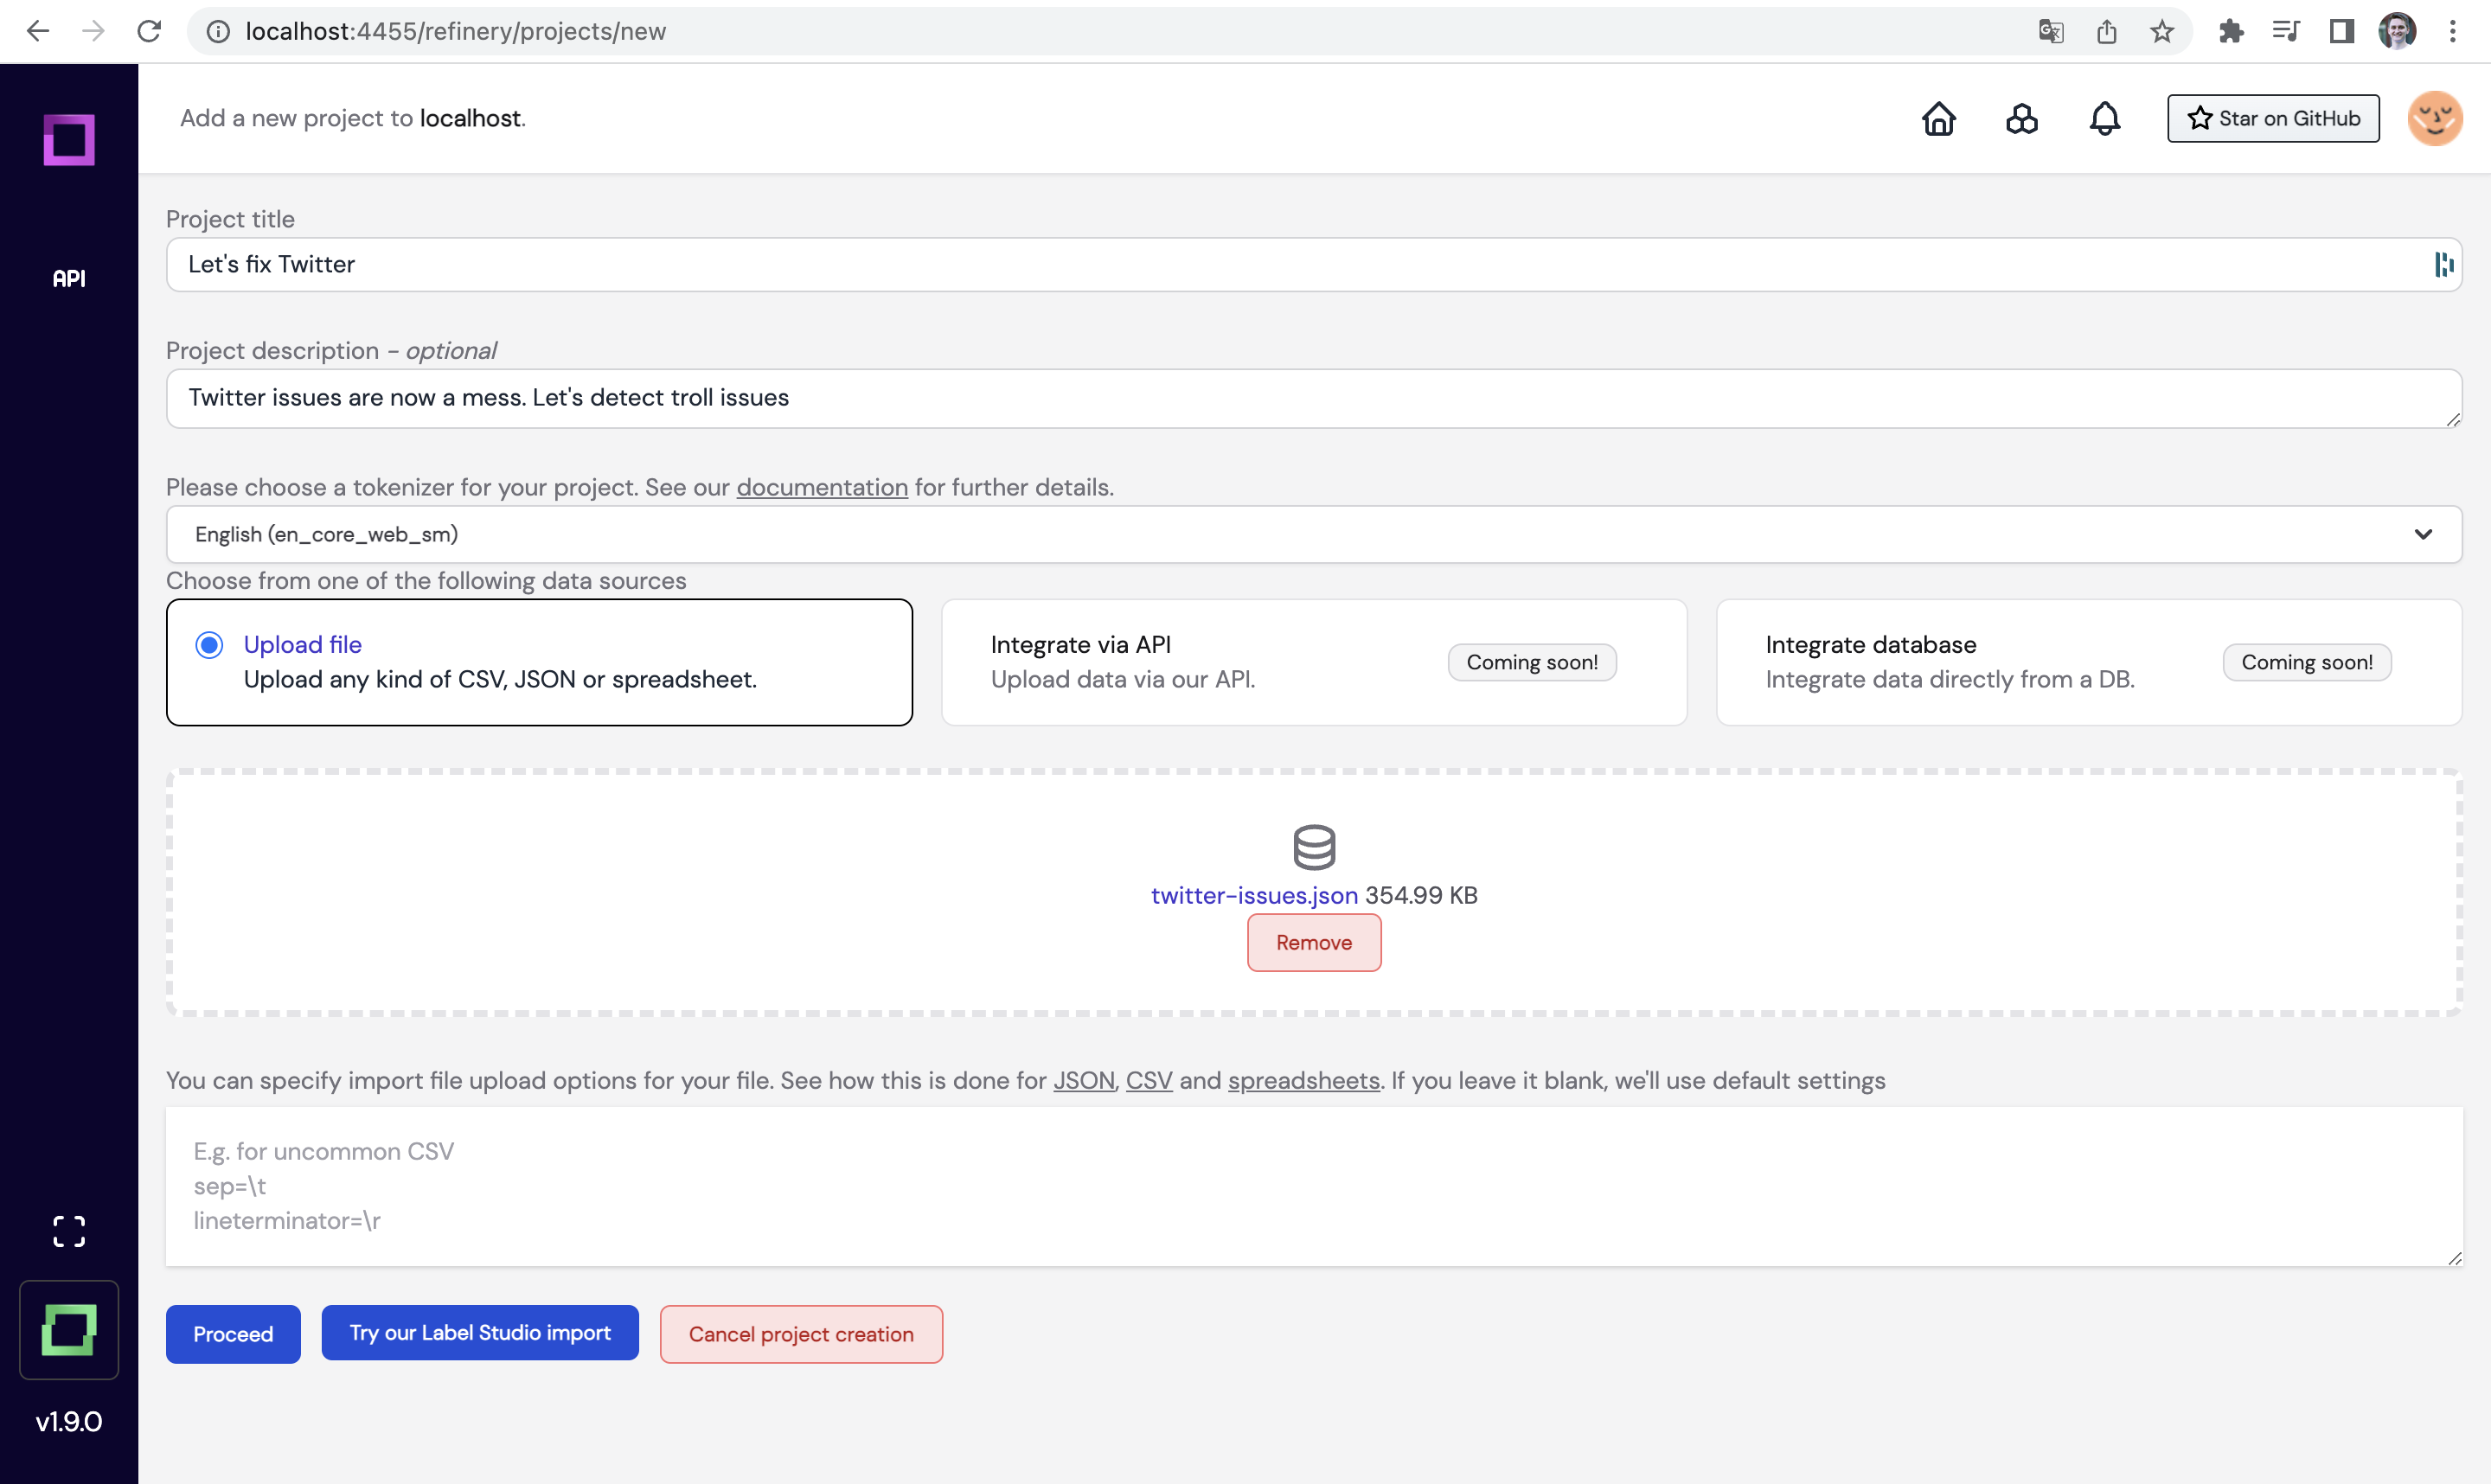
Task: Open notifications bell icon
Action: pos(2104,119)
